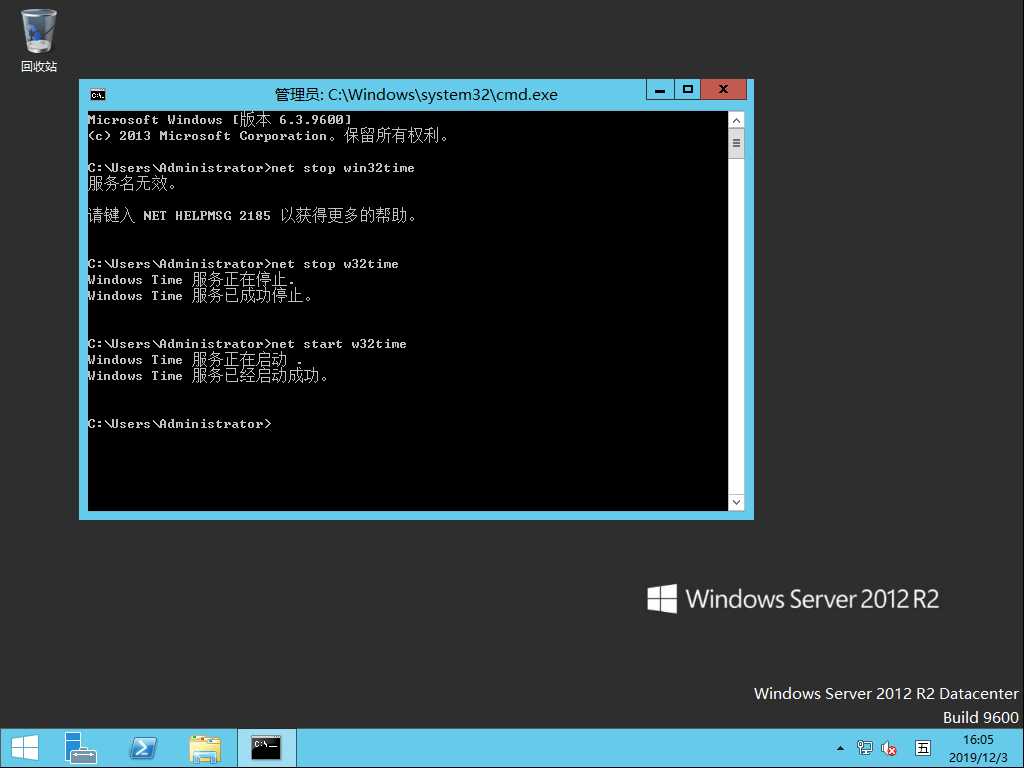Screen dimensions: 1024x768
Task: Click the line 'net stop win32time'
Action: click(343, 168)
